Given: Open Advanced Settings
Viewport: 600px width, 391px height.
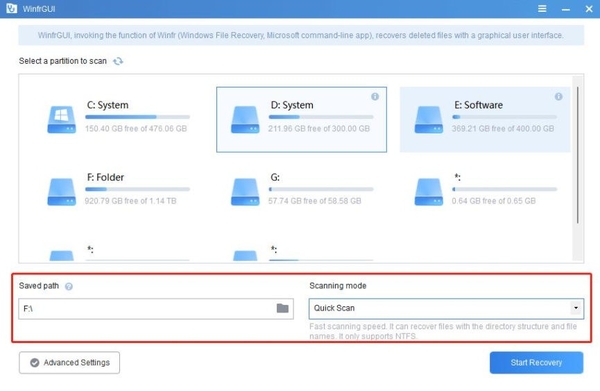Looking at the screenshot, I should tap(69, 363).
